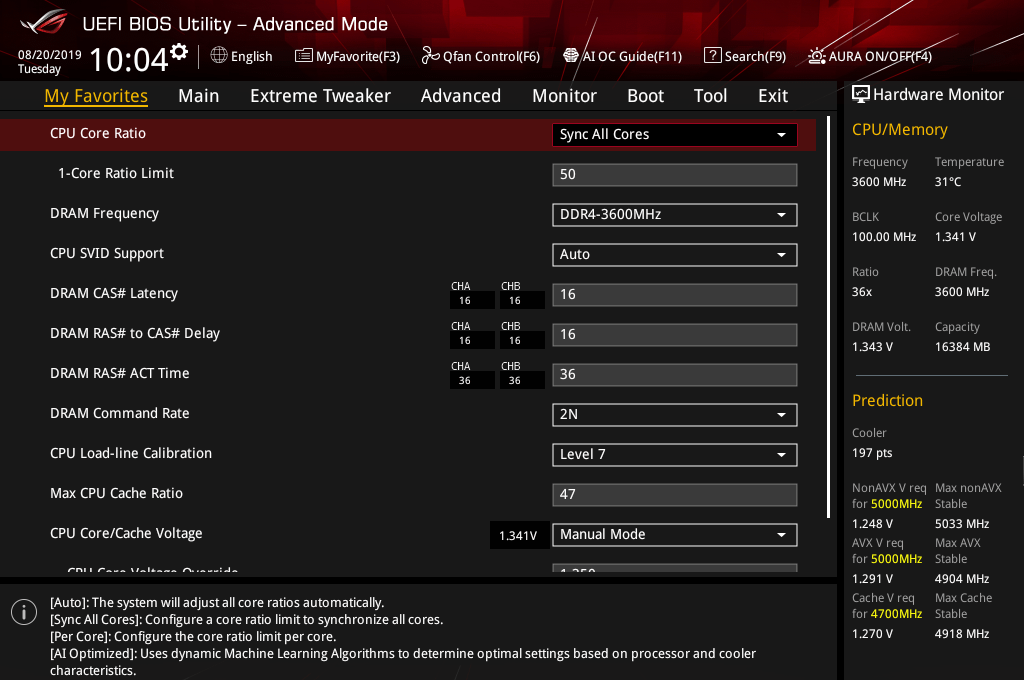Select the Advanced tab
Screen dimensions: 1024x680
pos(461,96)
